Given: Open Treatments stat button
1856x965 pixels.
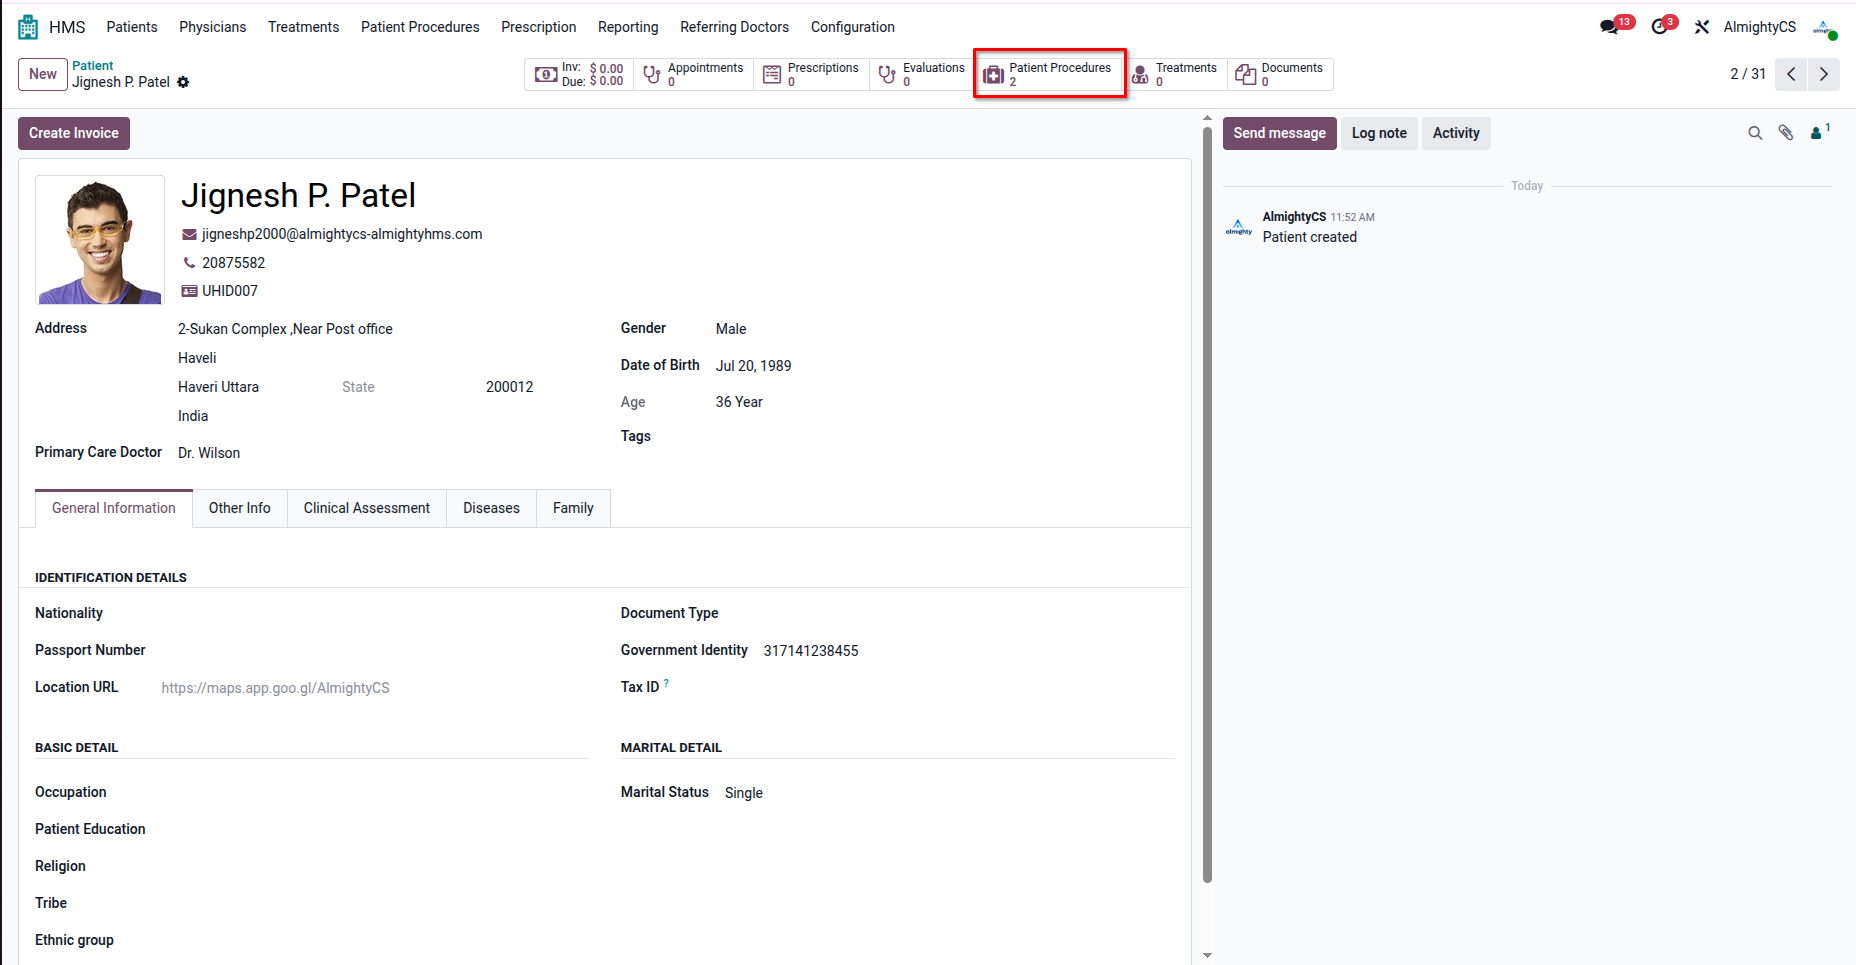Looking at the screenshot, I should point(1175,74).
